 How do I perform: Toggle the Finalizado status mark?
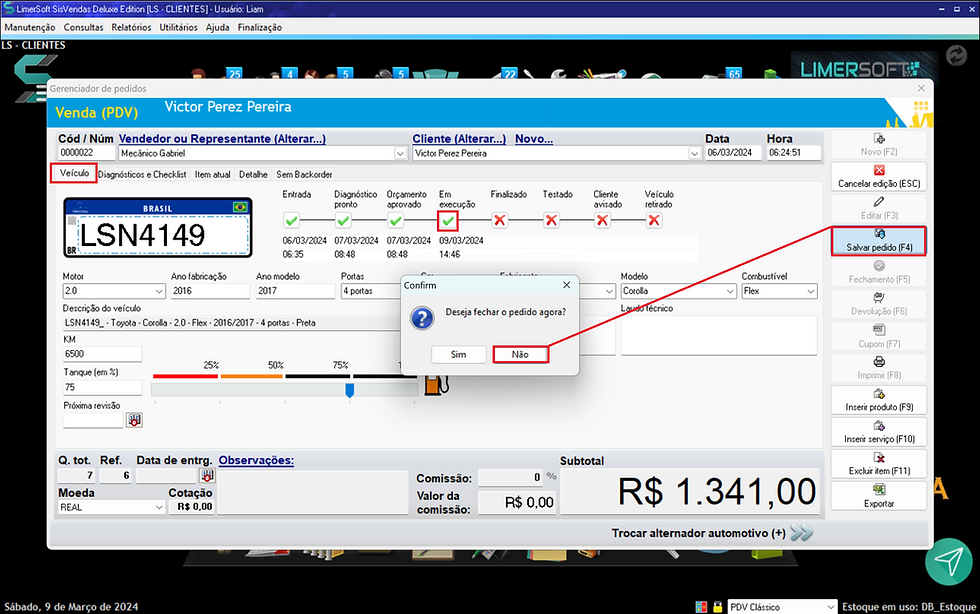499,221
